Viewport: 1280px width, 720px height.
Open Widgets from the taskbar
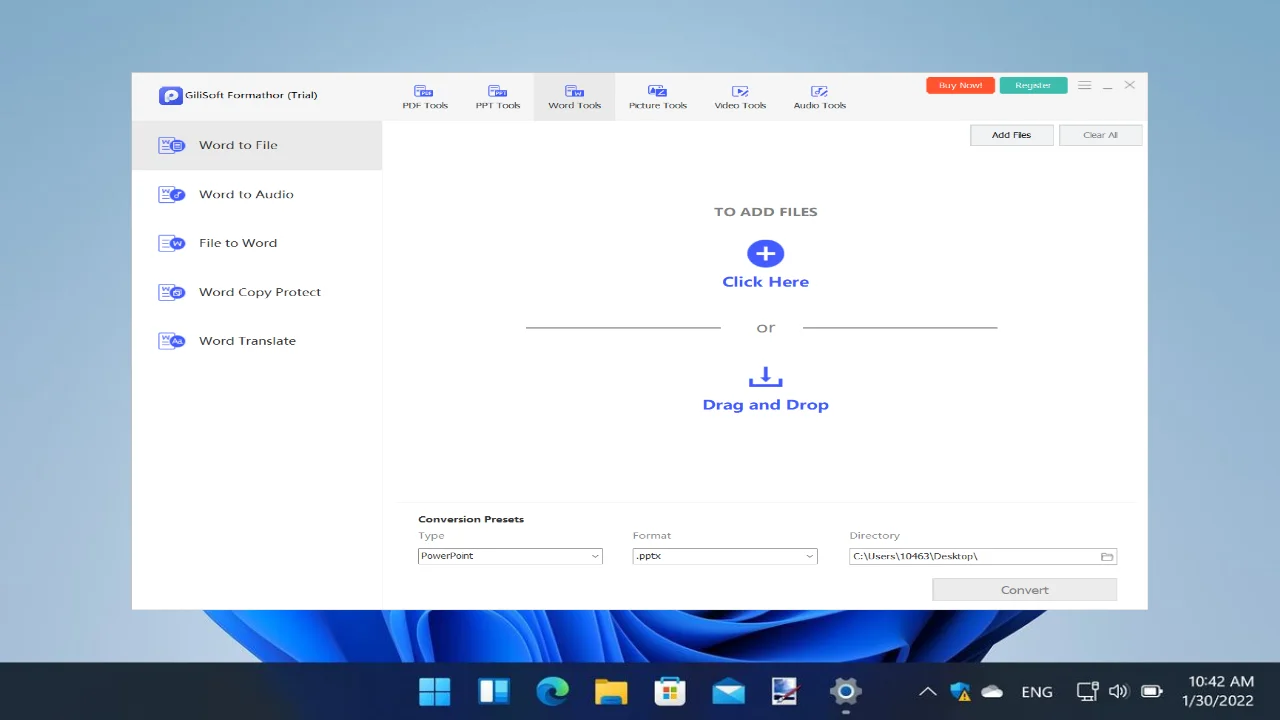[x=494, y=691]
